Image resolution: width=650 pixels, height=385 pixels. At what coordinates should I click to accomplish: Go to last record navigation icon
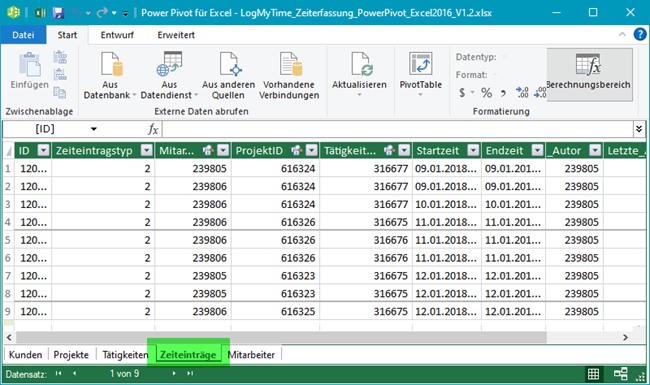click(190, 373)
